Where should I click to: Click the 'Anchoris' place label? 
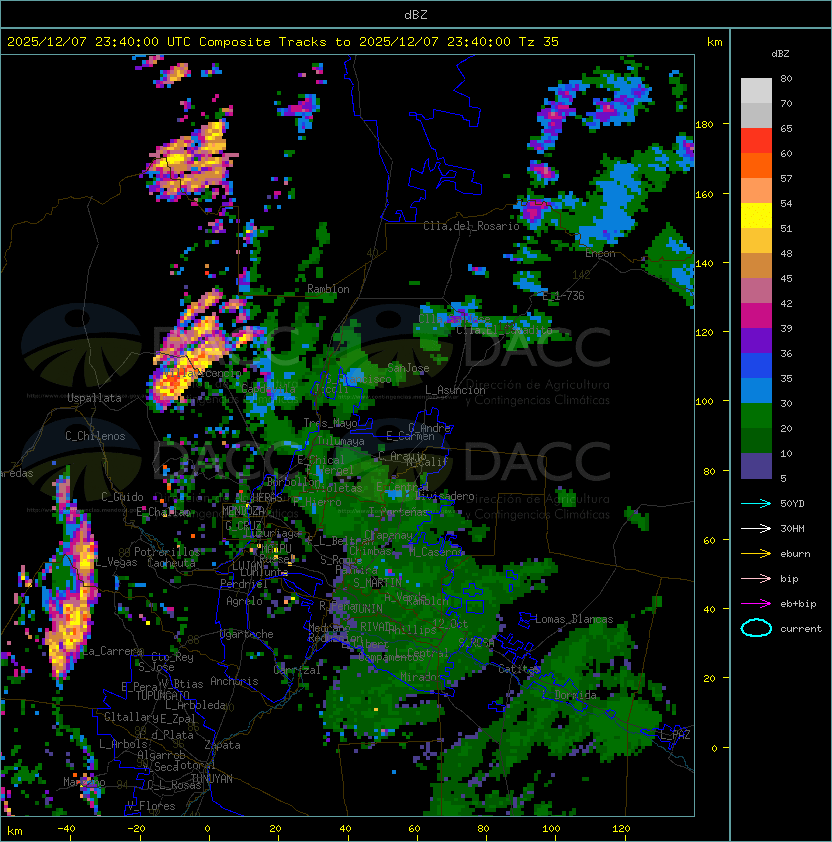click(234, 681)
